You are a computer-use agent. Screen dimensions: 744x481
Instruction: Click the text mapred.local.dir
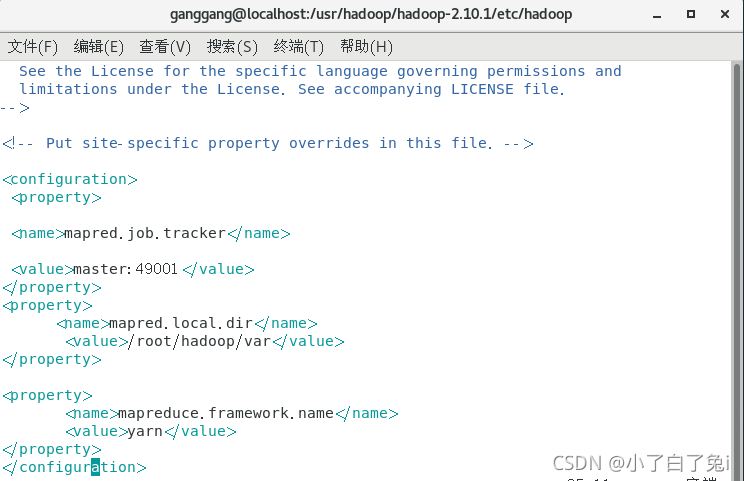pos(181,324)
